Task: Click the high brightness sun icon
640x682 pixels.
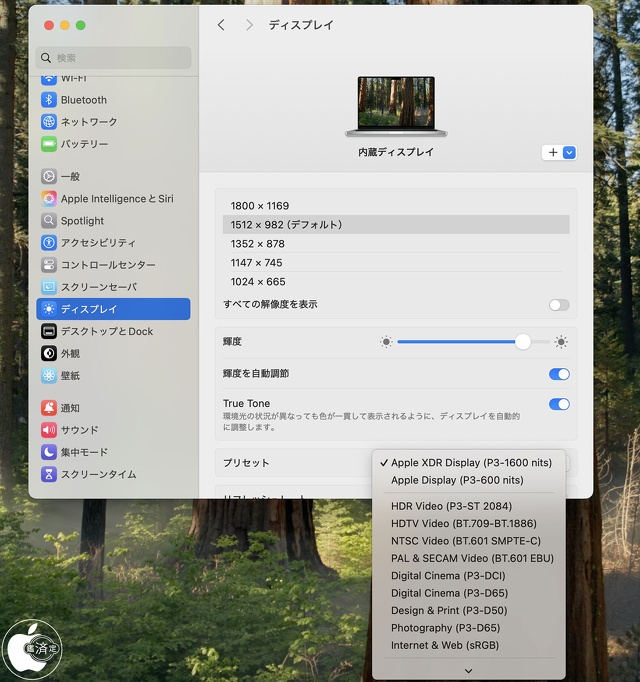Action: (561, 342)
